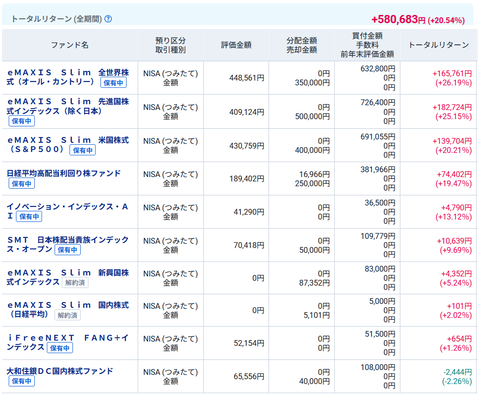Image resolution: width=480 pixels, height=398 pixels.
Task: Click return +165,761円 for 全世界株式
Action: (452, 74)
